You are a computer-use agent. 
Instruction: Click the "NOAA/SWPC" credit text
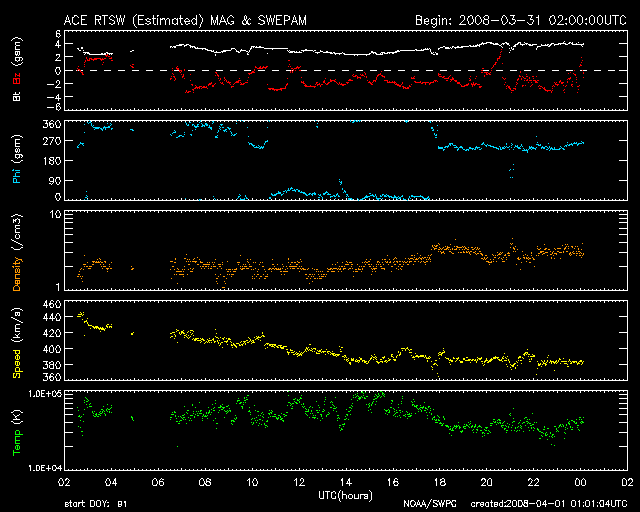[x=429, y=504]
